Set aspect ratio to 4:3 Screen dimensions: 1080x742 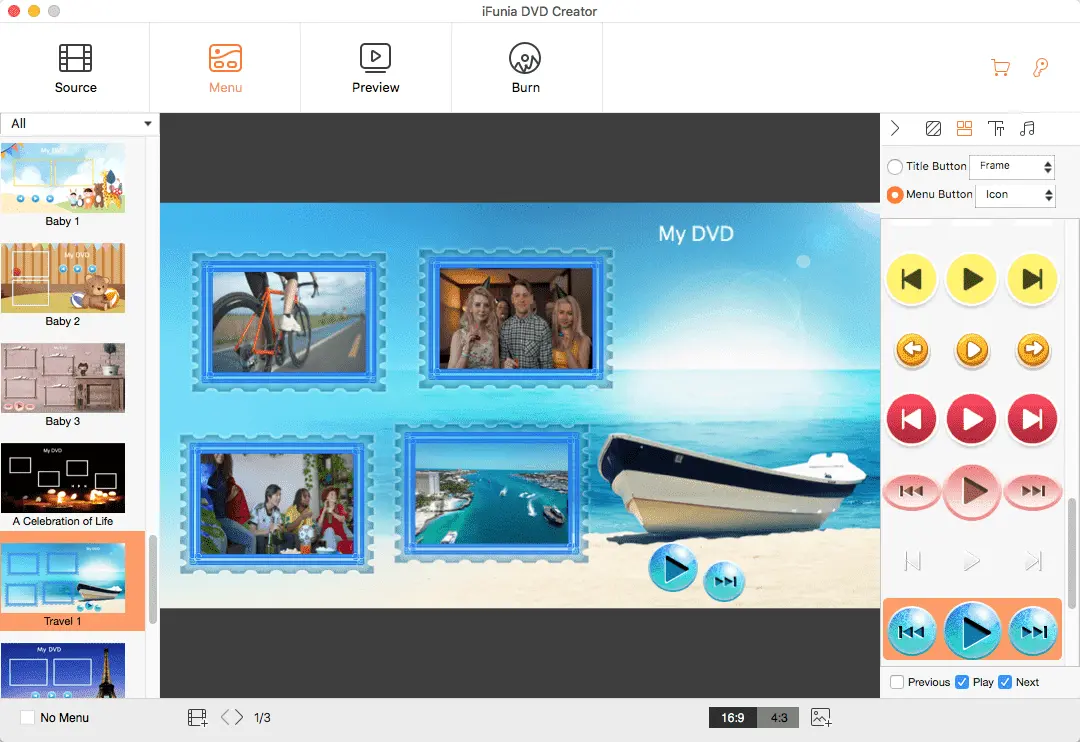tap(779, 718)
